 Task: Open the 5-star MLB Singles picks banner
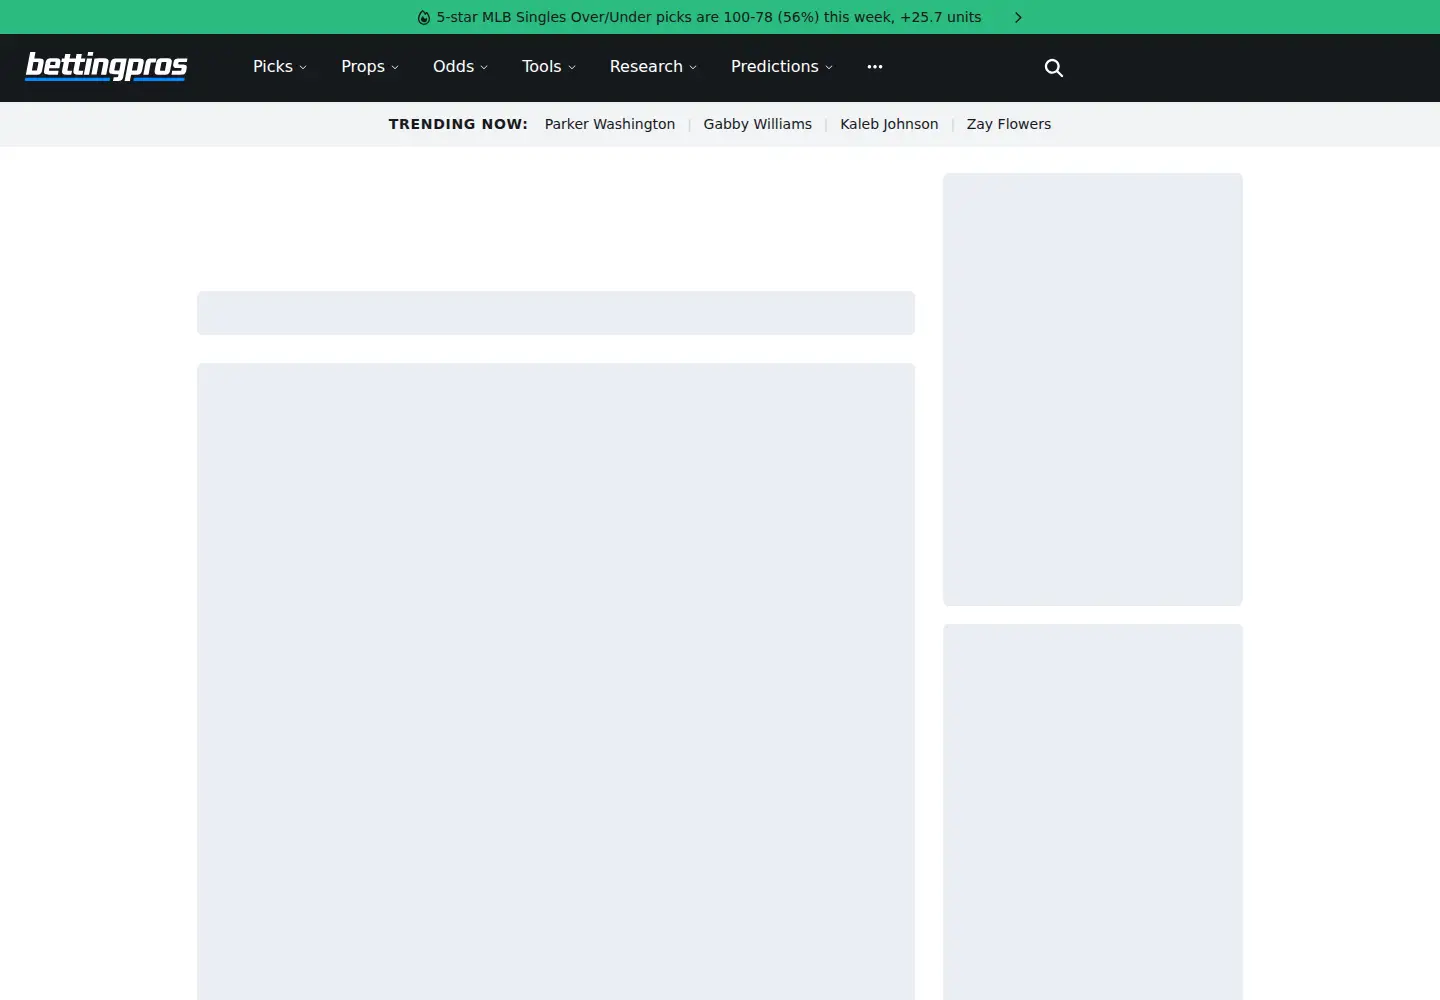[709, 17]
